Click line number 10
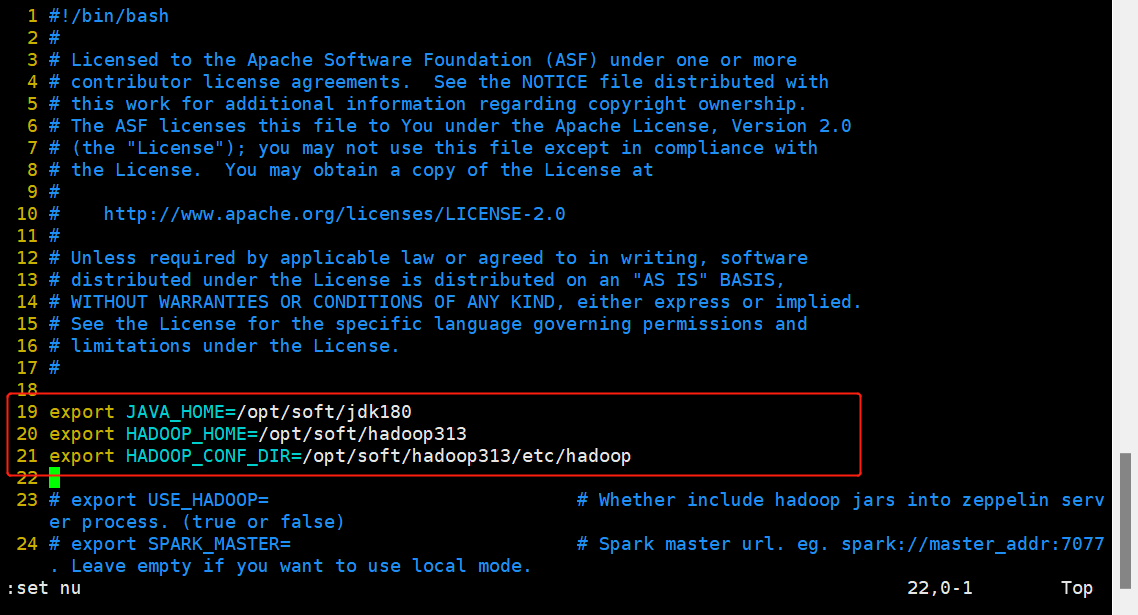Viewport: 1138px width, 615px height. tap(27, 214)
